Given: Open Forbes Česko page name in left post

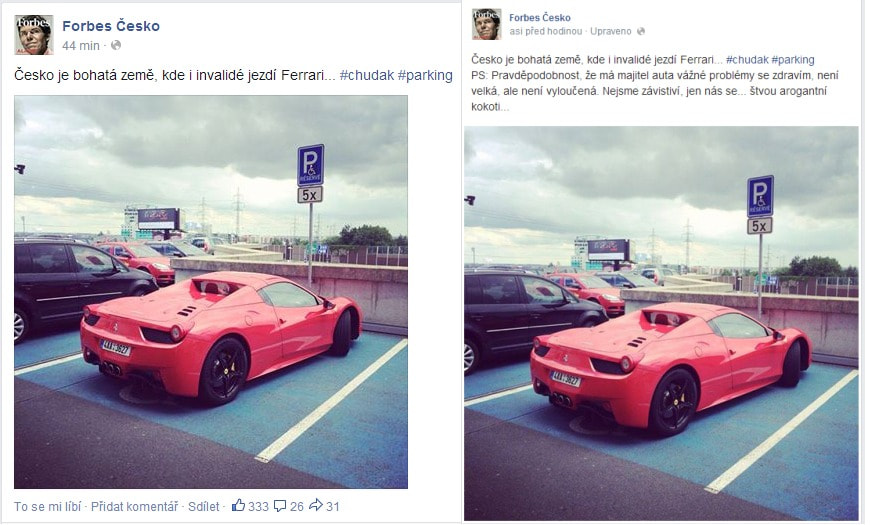Looking at the screenshot, I should pos(111,26).
